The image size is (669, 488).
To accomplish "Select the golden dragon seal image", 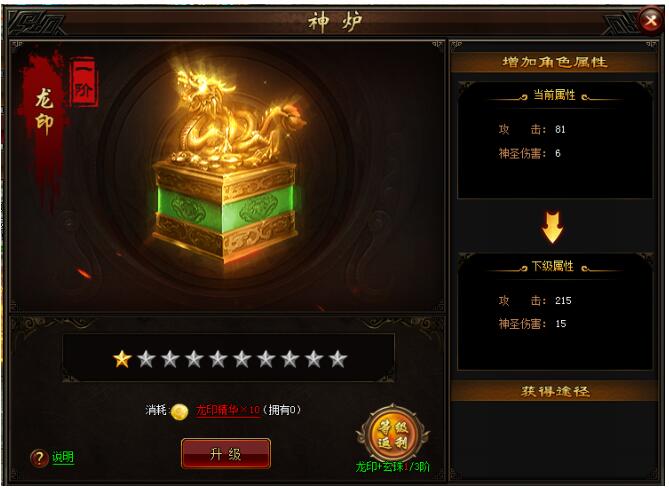I will point(226,168).
